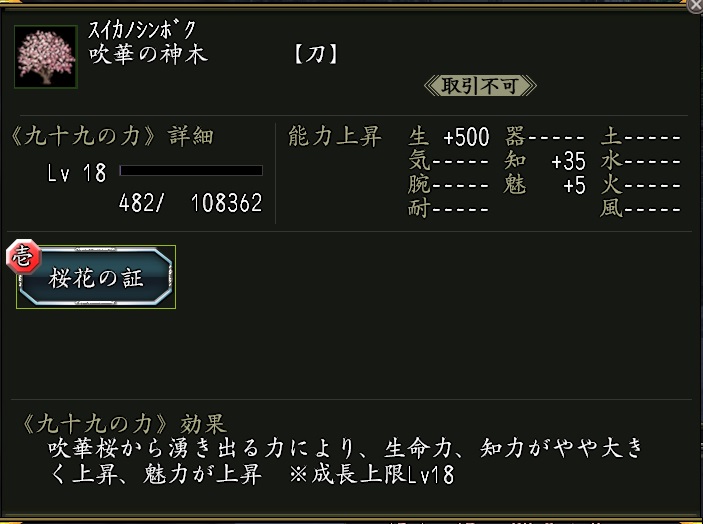Image resolution: width=703 pixels, height=524 pixels.
Task: Select the item name 吹華の神木
Action: click(148, 54)
